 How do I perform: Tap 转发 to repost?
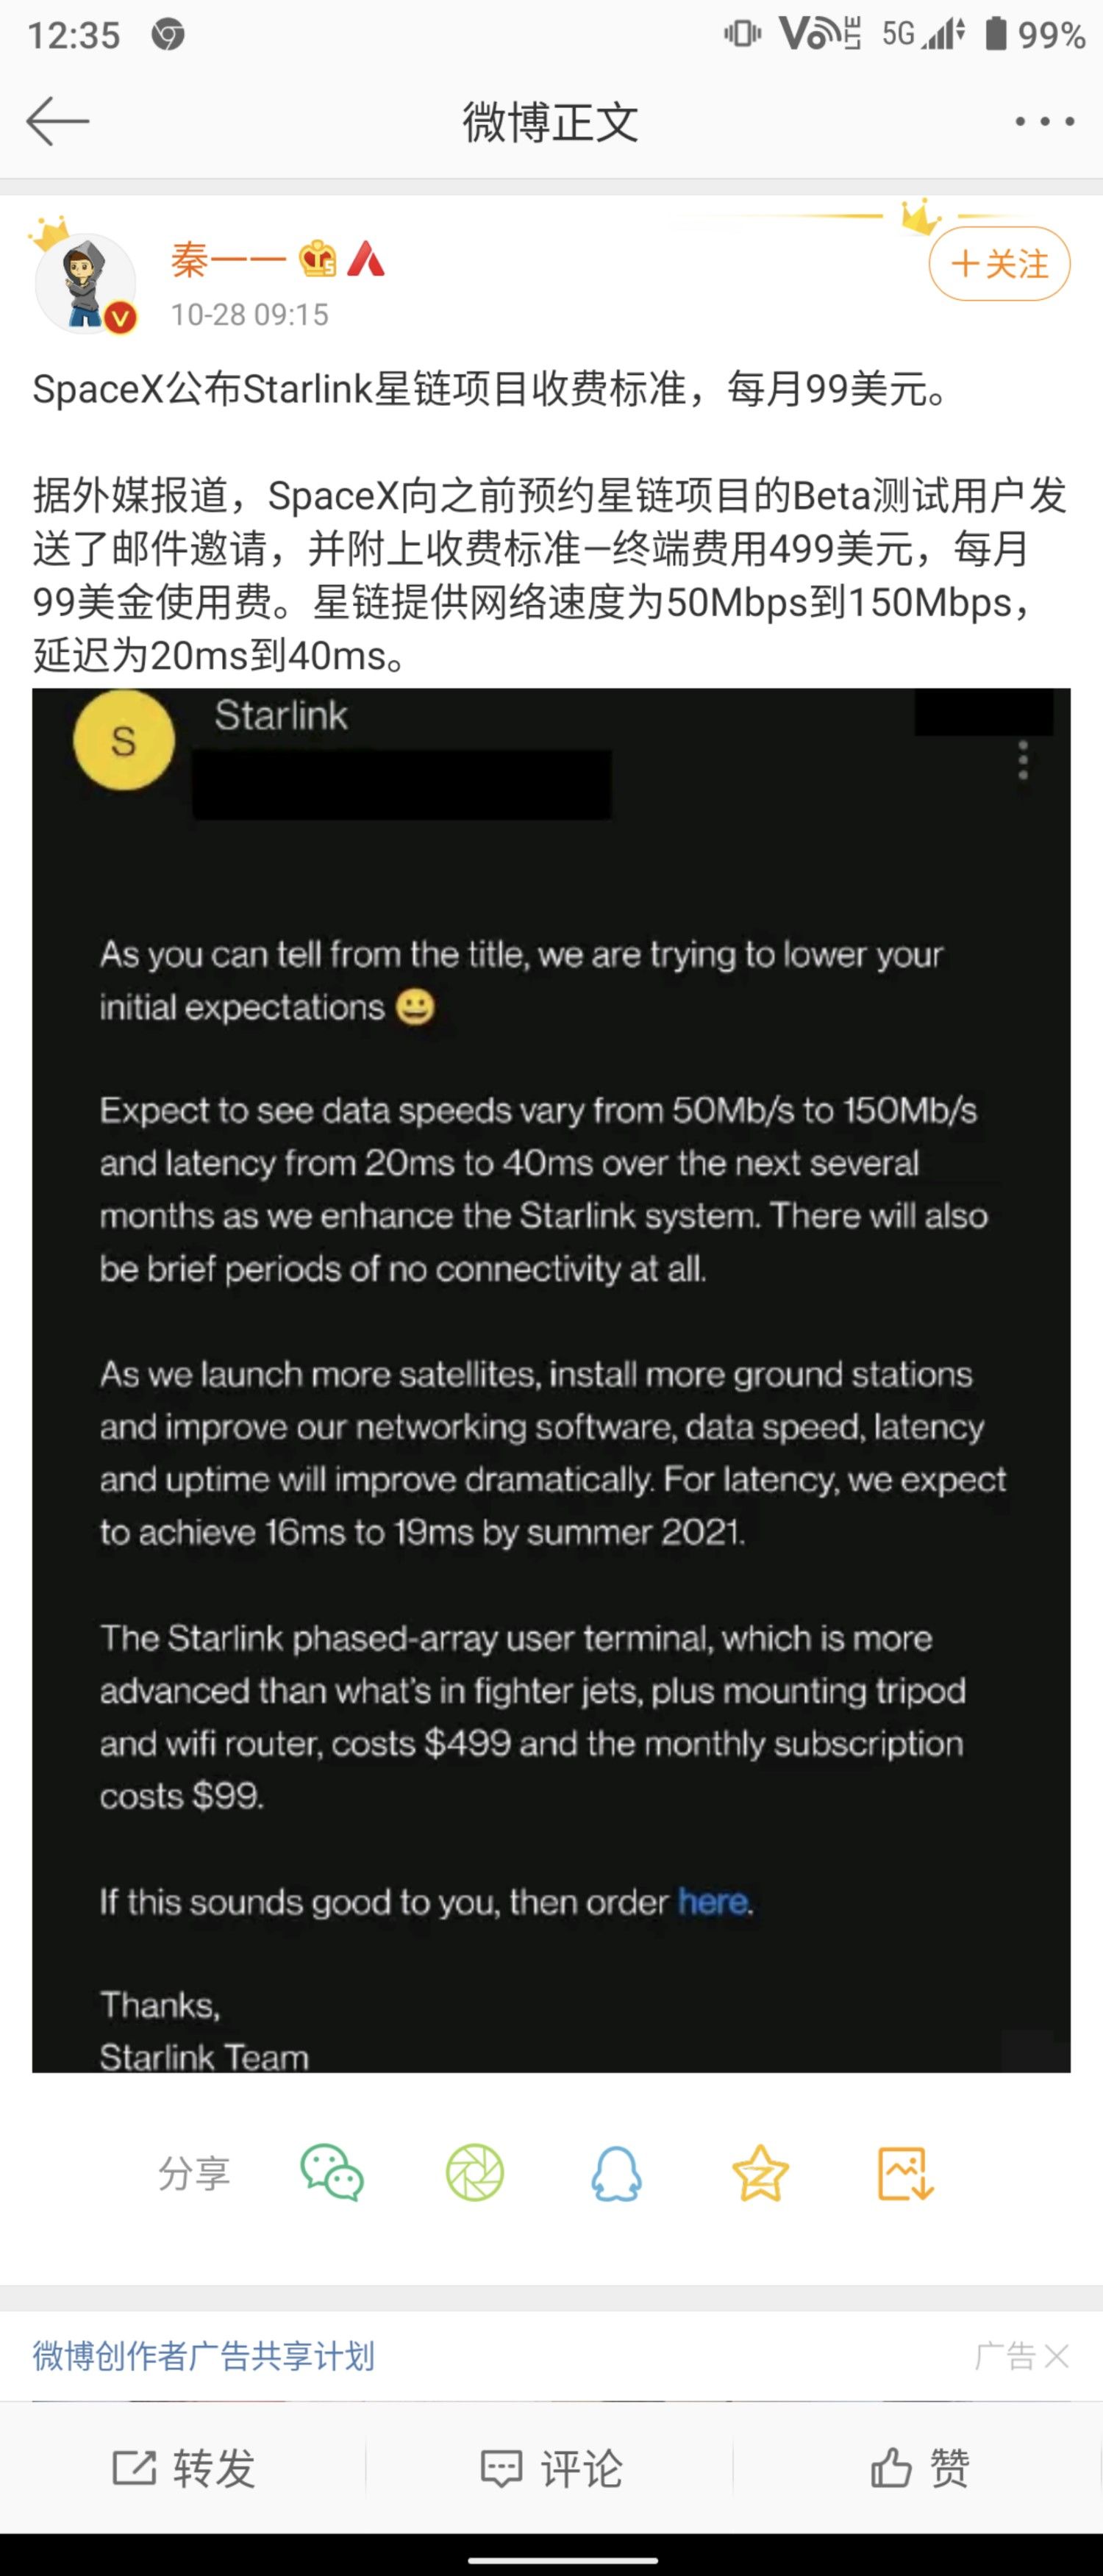pos(184,2467)
